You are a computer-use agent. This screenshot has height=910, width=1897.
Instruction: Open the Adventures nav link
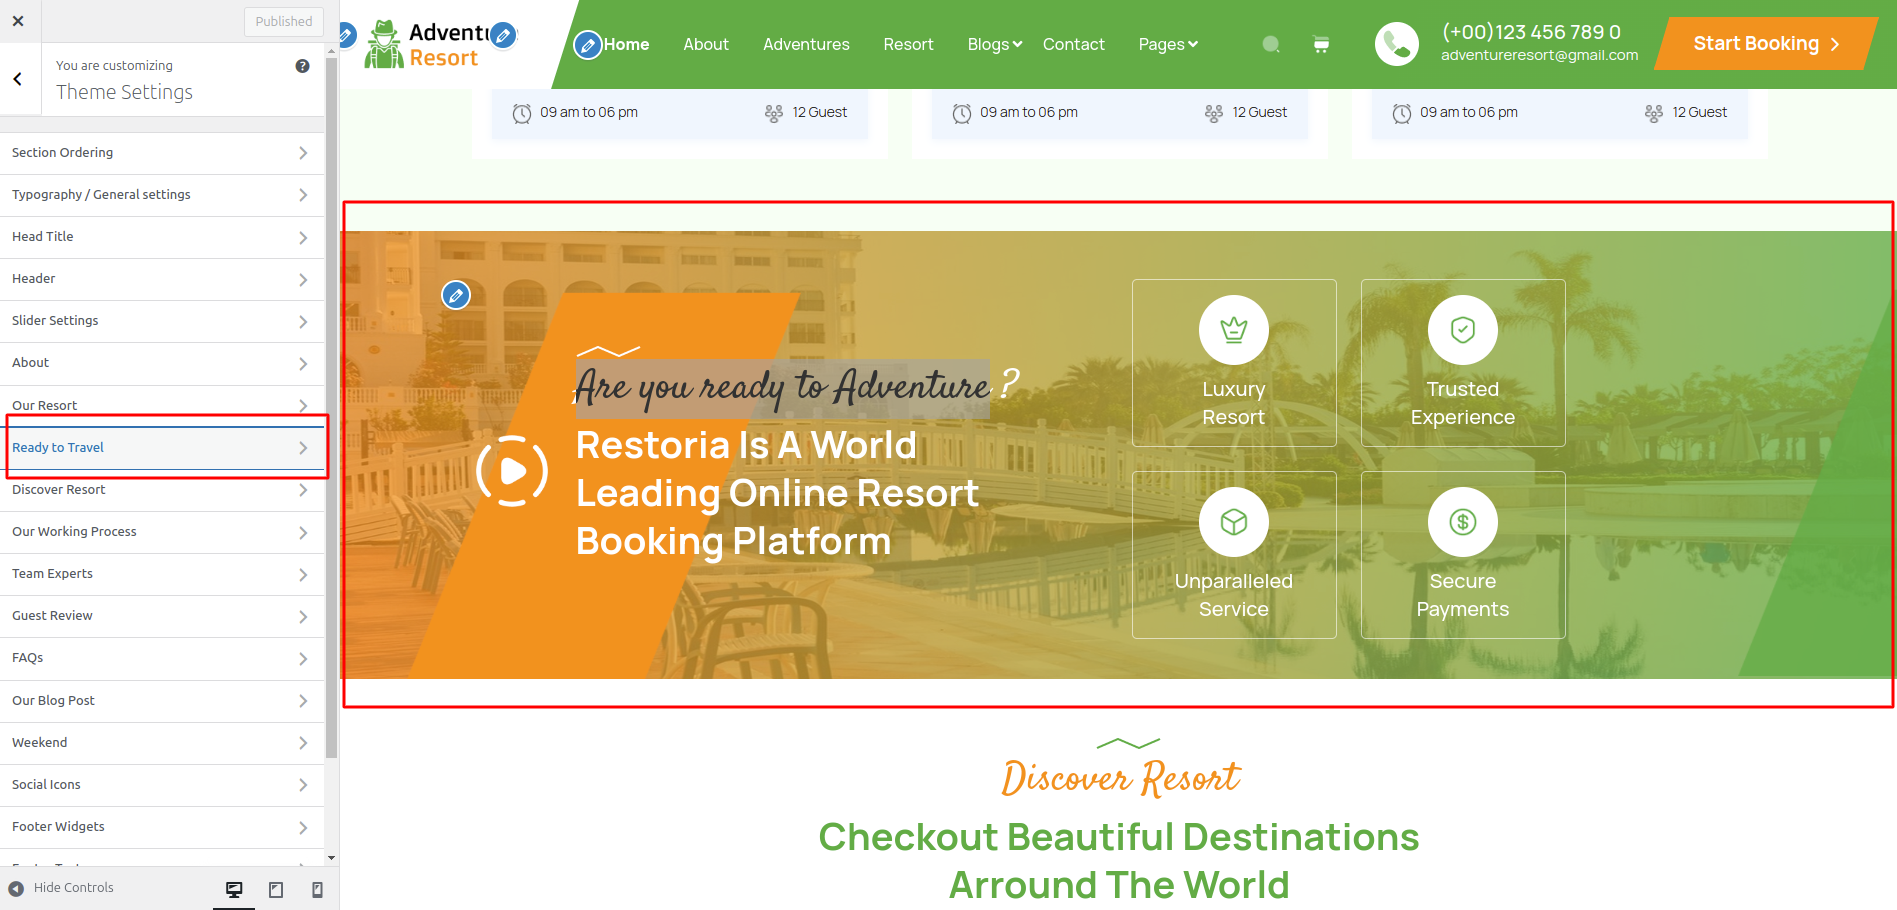[x=806, y=44]
